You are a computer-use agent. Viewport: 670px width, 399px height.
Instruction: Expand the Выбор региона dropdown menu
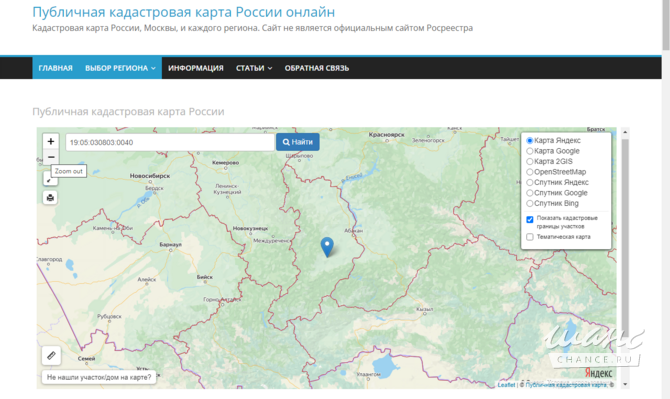(x=120, y=68)
